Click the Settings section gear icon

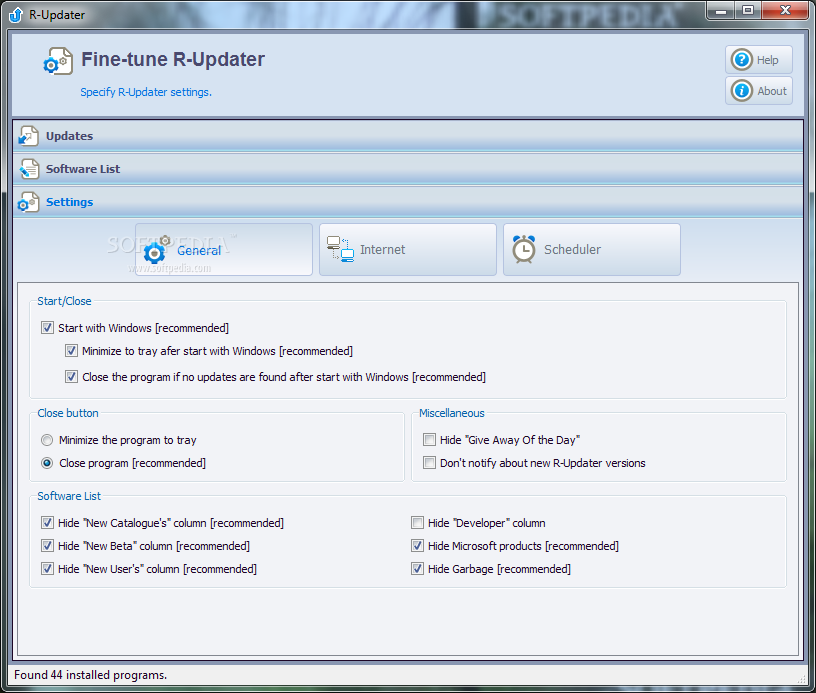point(29,202)
